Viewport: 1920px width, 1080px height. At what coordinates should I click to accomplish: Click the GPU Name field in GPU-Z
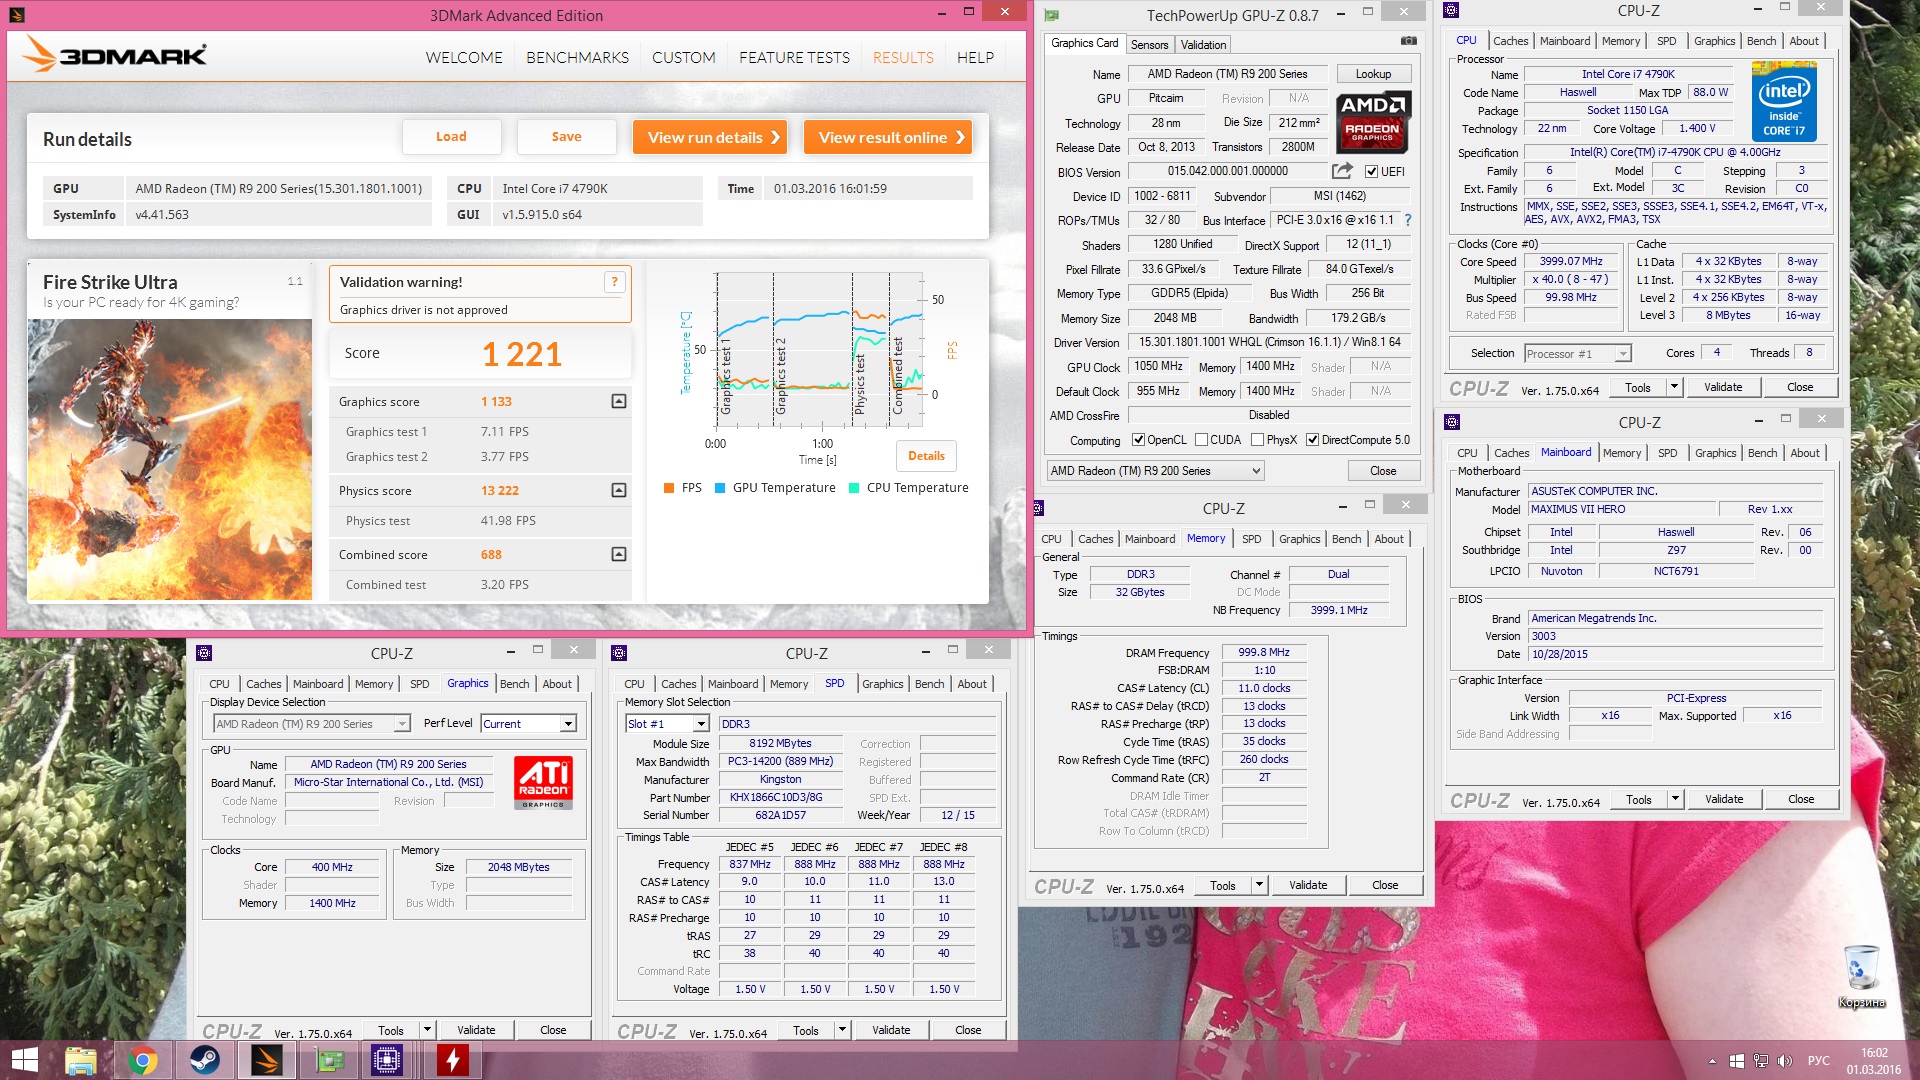point(1227,74)
